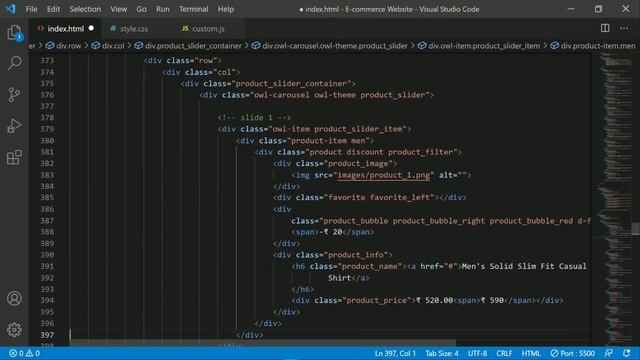Select div.product-item.men breadcrumb
Image resolution: width=640 pixels, height=360 pixels.
click(x=593, y=46)
